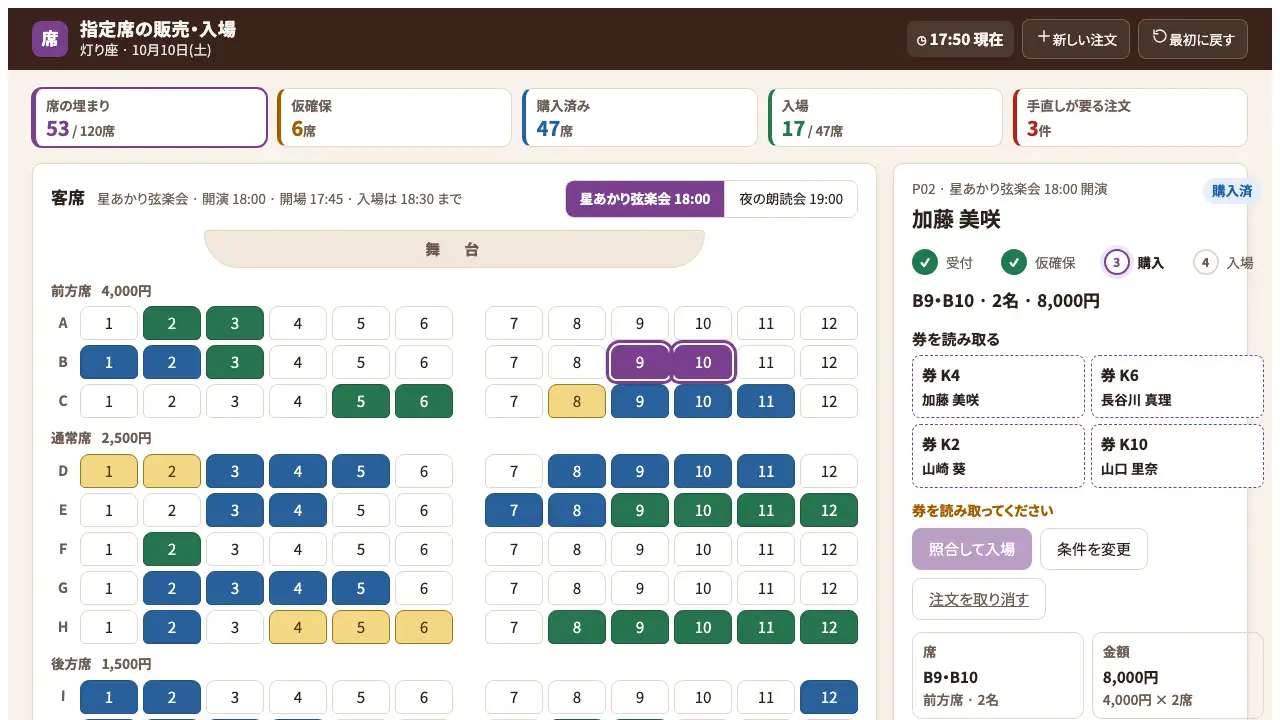Viewport: 1280px width, 720px height.
Task: Select admitted green seat E12
Action: tap(829, 511)
